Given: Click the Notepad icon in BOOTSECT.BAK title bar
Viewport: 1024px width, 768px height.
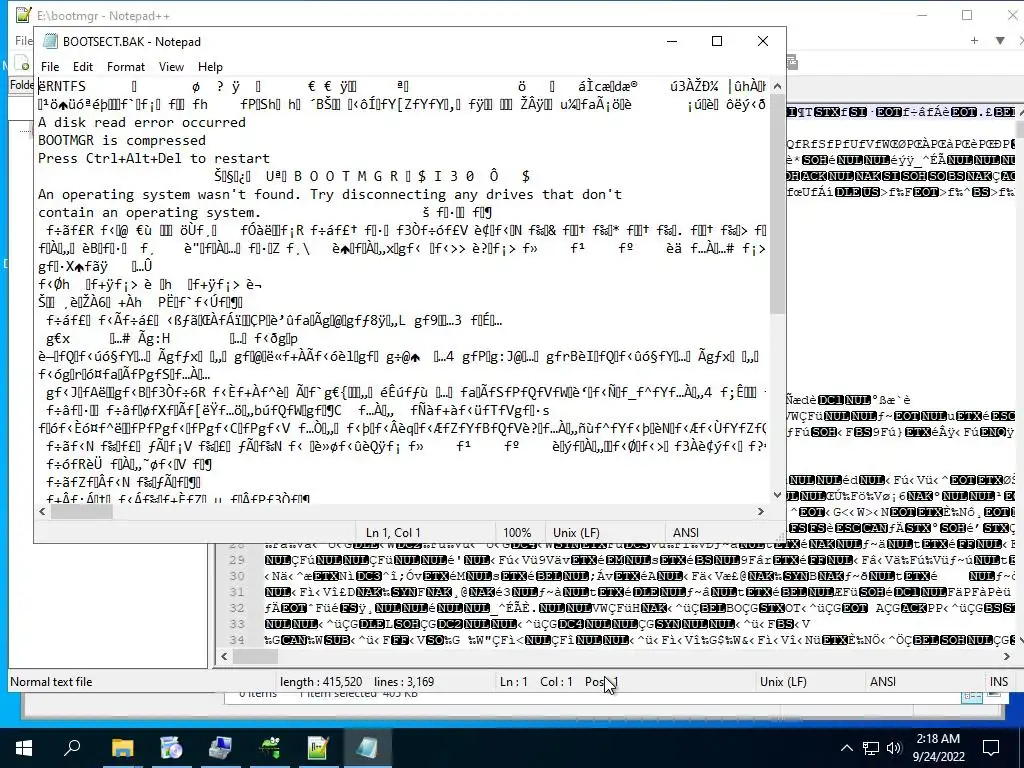Looking at the screenshot, I should (x=50, y=41).
